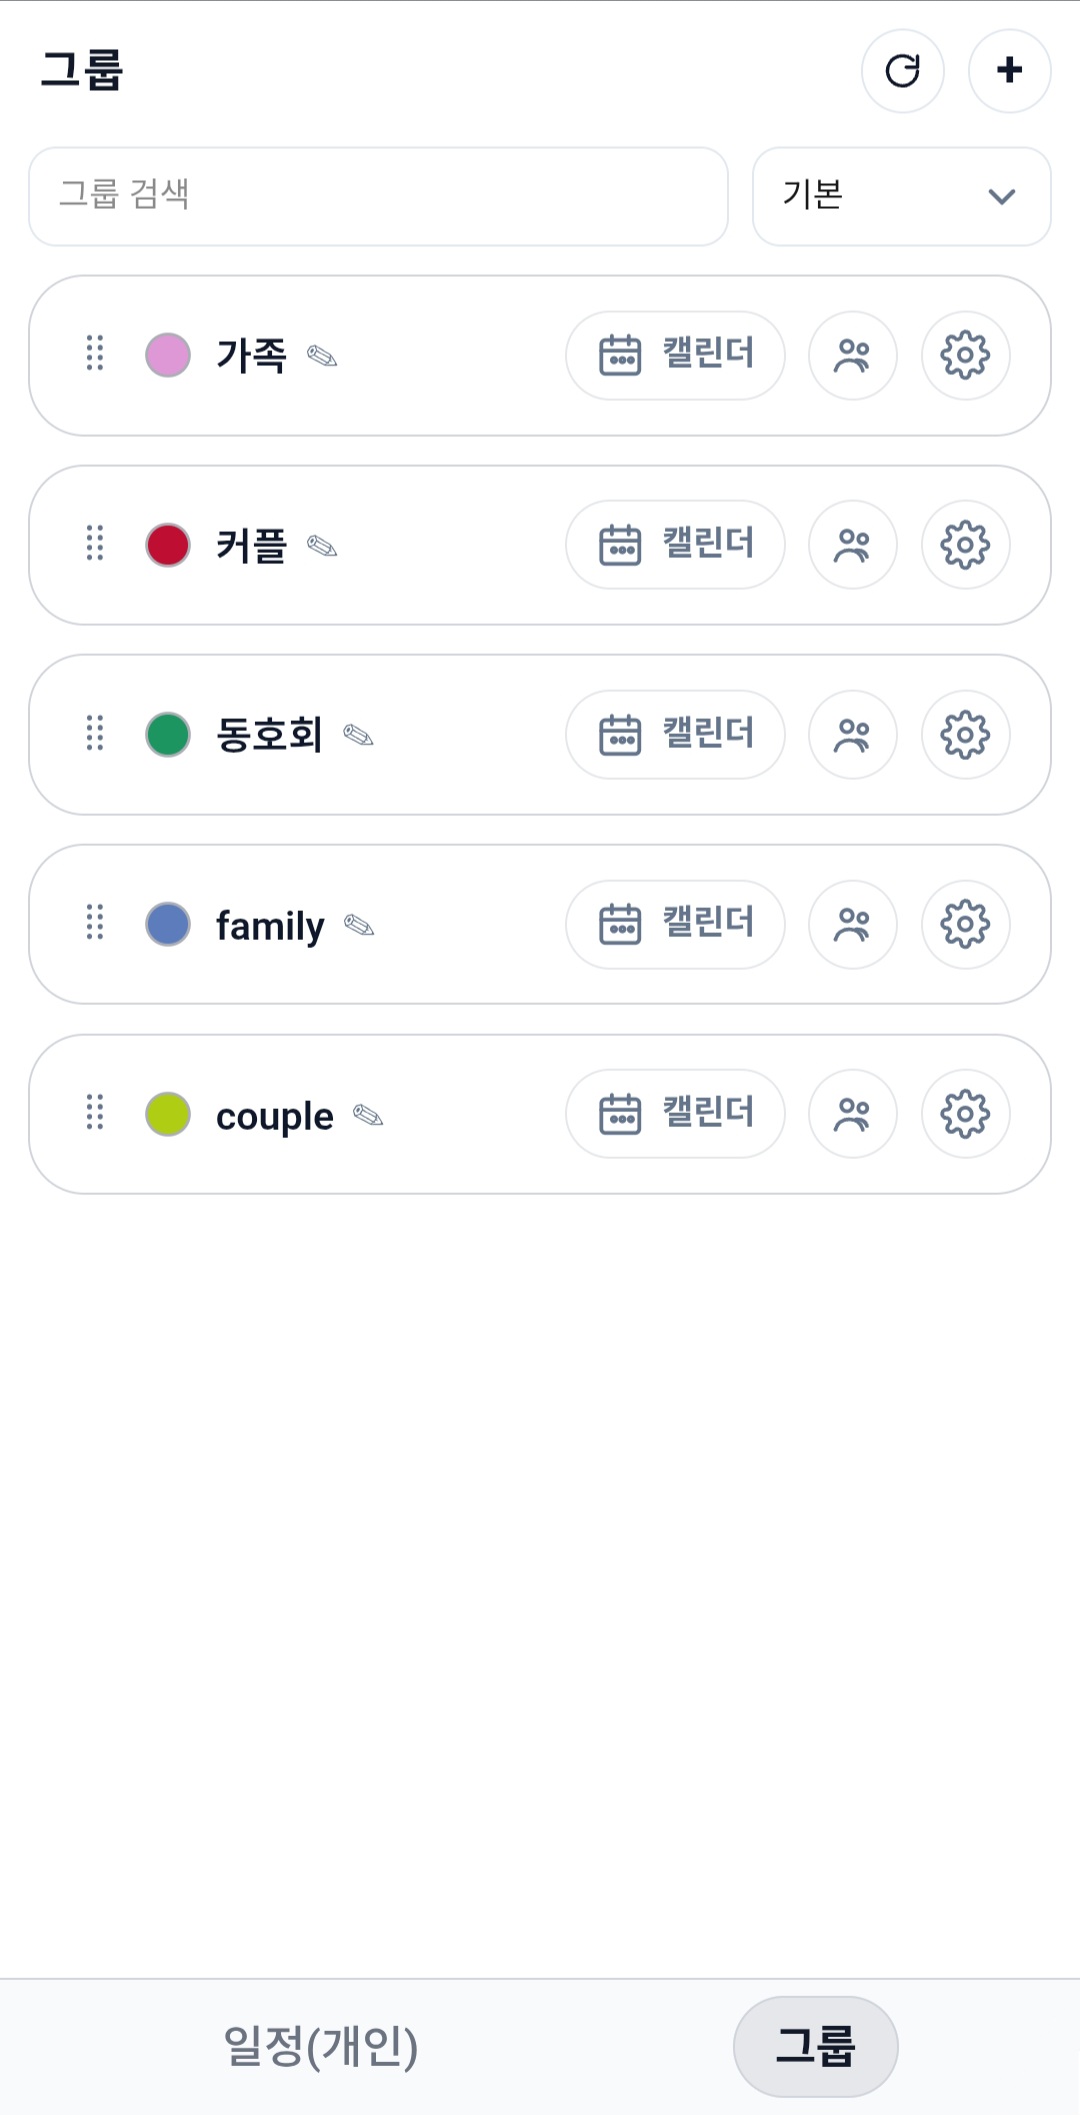
Task: Expand the 기본 sort dropdown
Action: pyautogui.click(x=901, y=196)
